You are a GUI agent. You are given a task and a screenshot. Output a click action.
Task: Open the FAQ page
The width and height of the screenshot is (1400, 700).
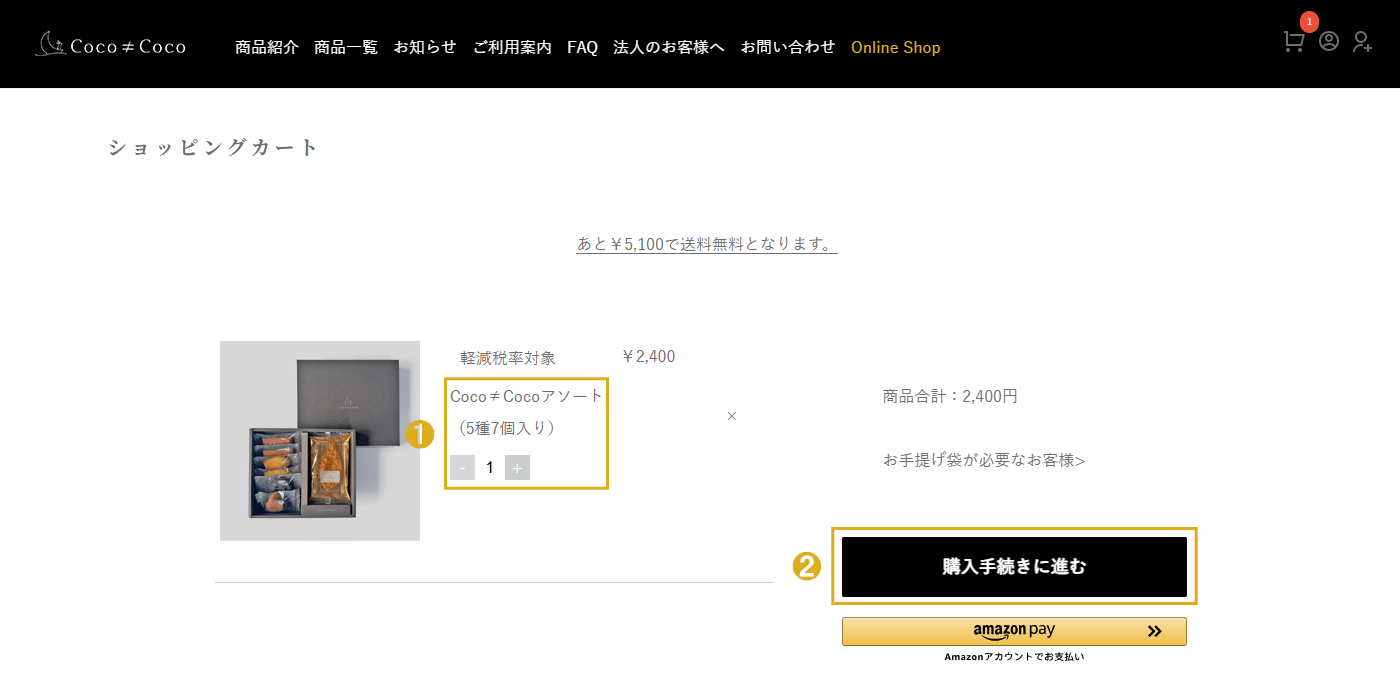[x=582, y=47]
